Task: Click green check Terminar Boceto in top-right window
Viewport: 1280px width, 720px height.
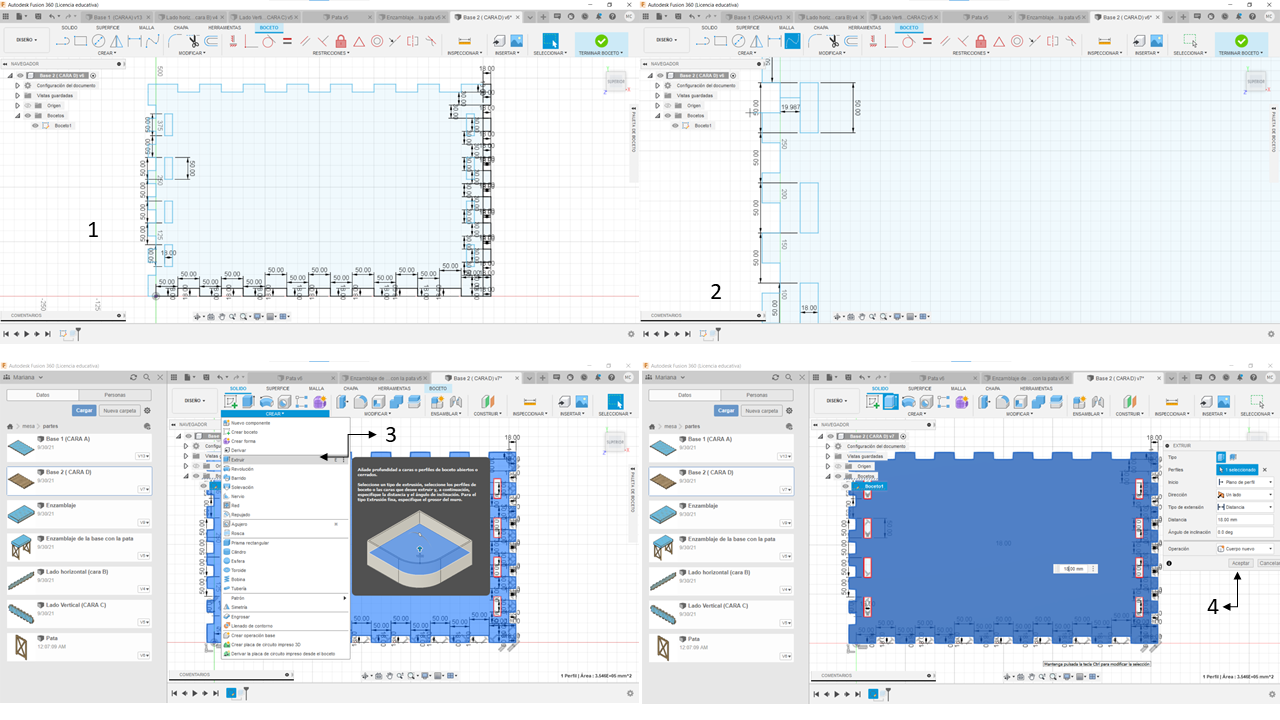Action: (1241, 41)
